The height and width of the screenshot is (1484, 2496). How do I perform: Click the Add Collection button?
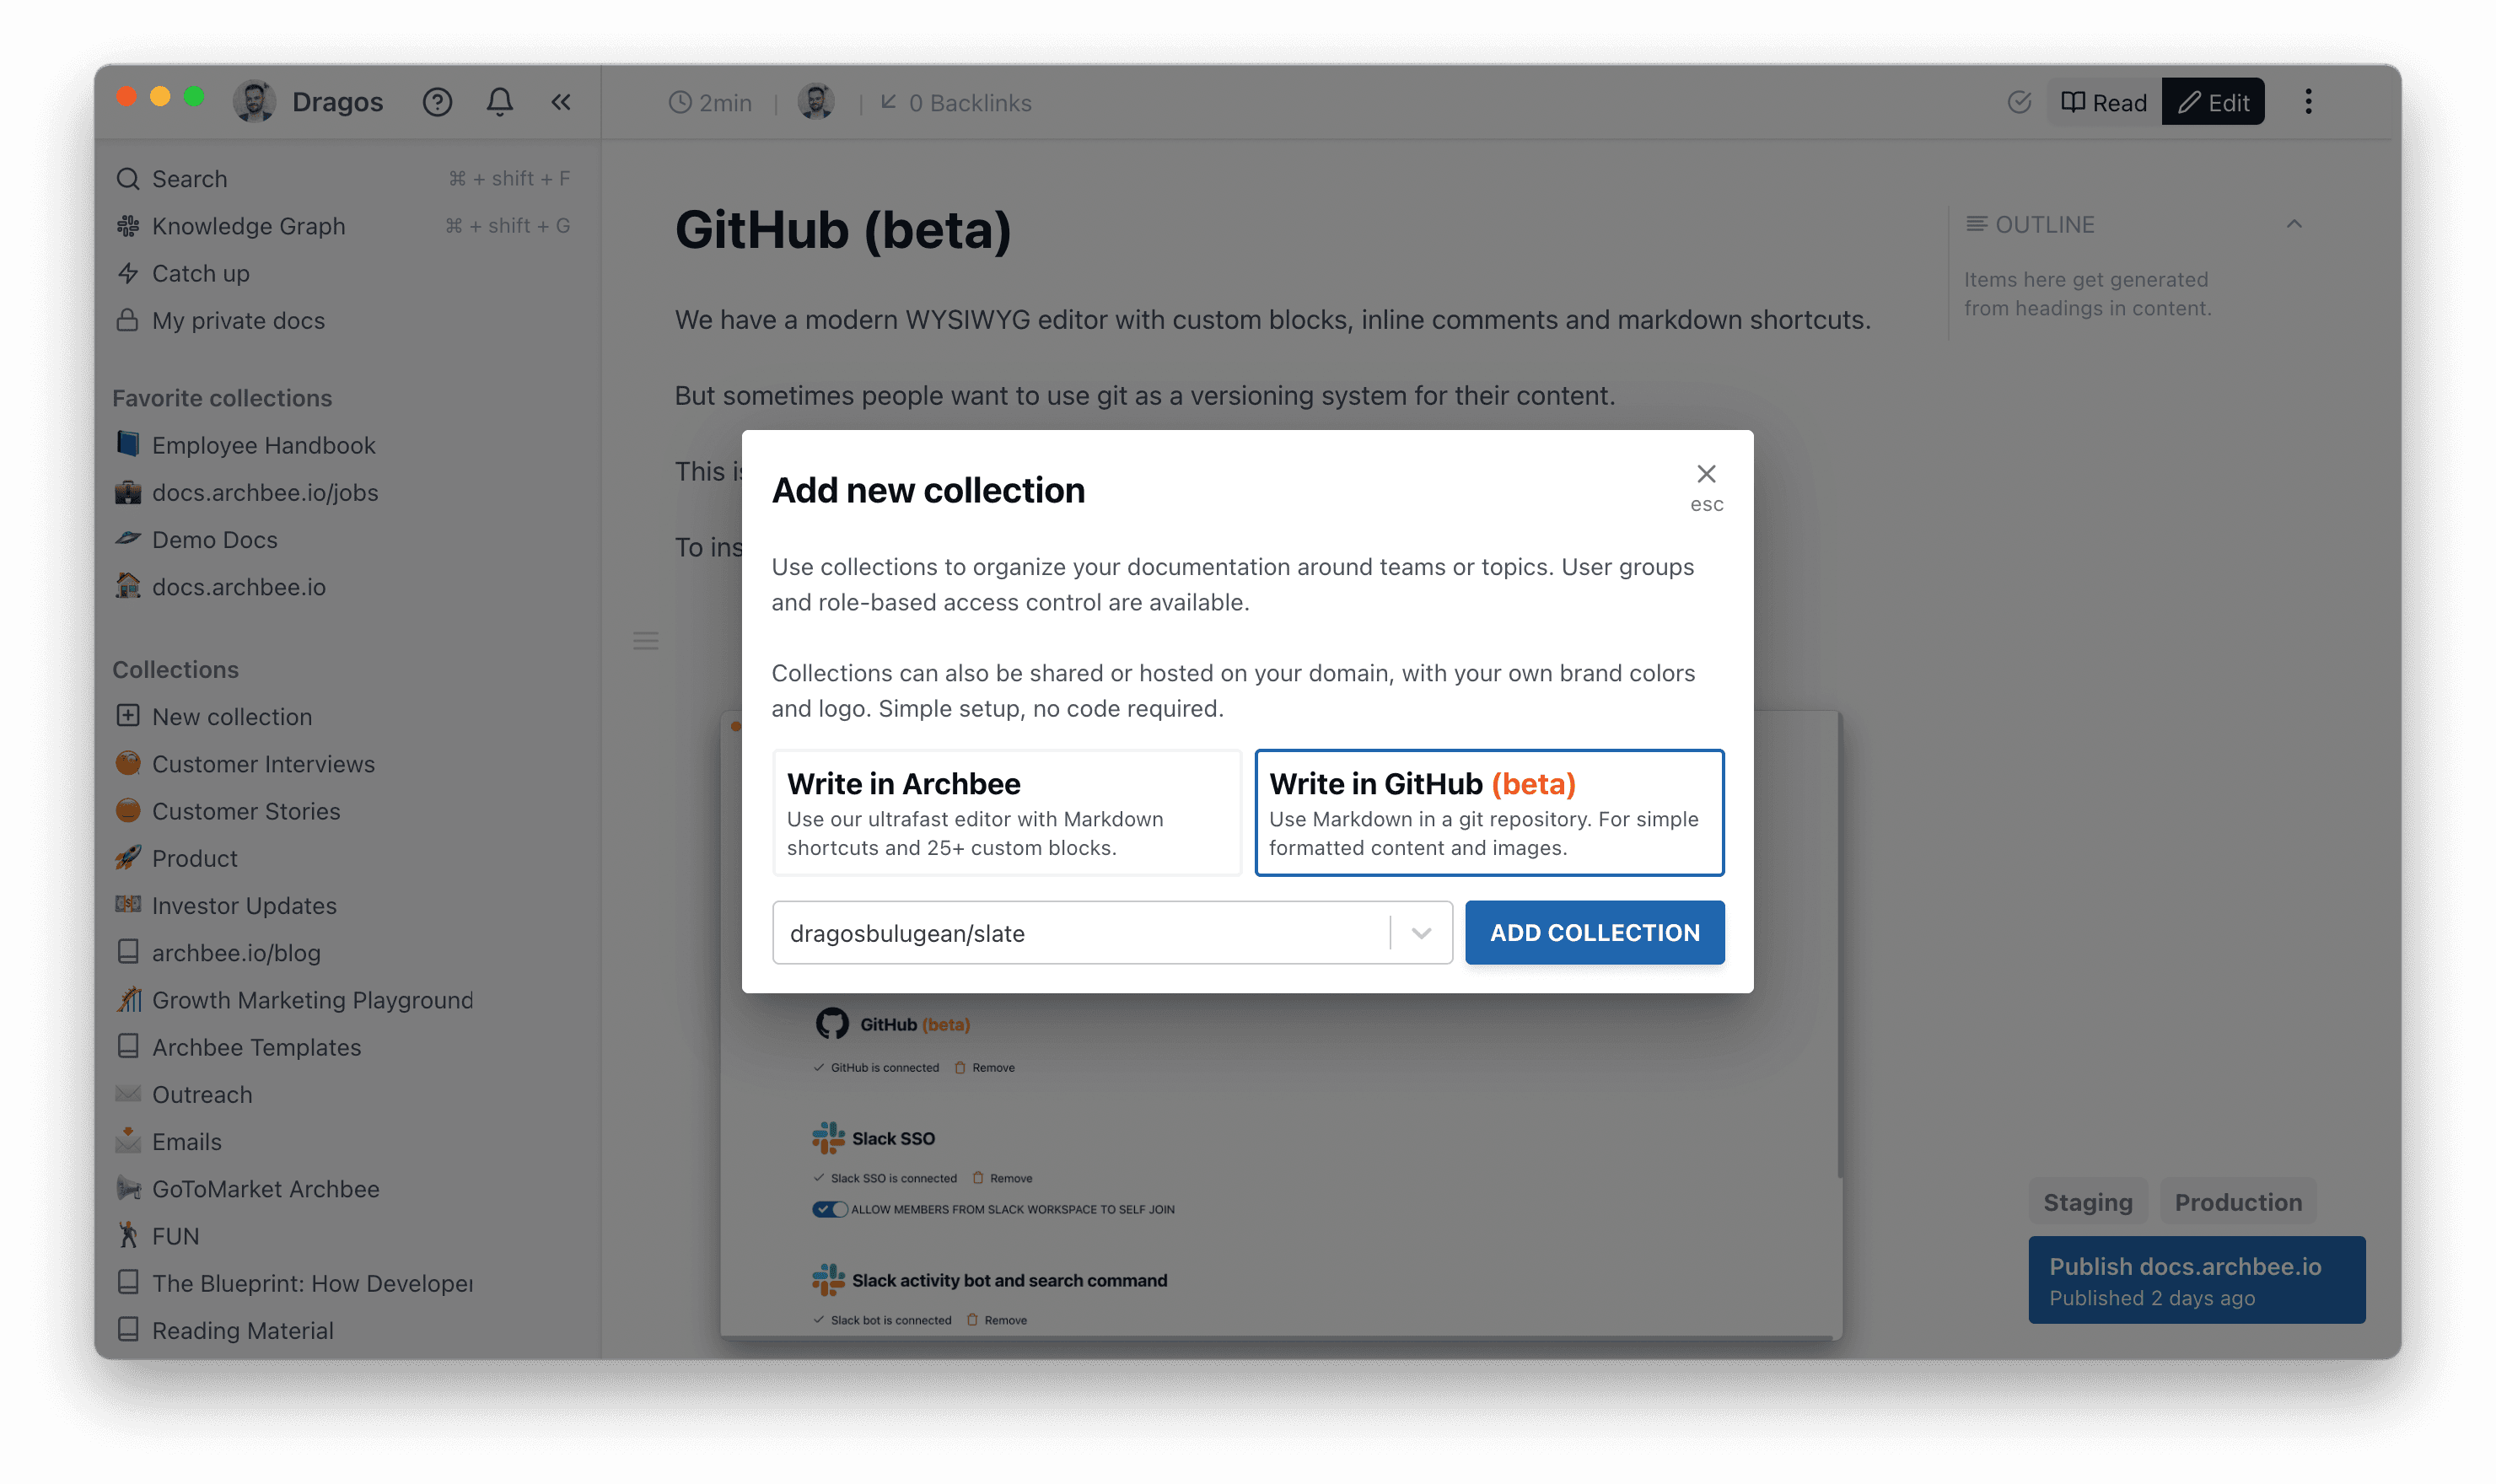point(1594,933)
